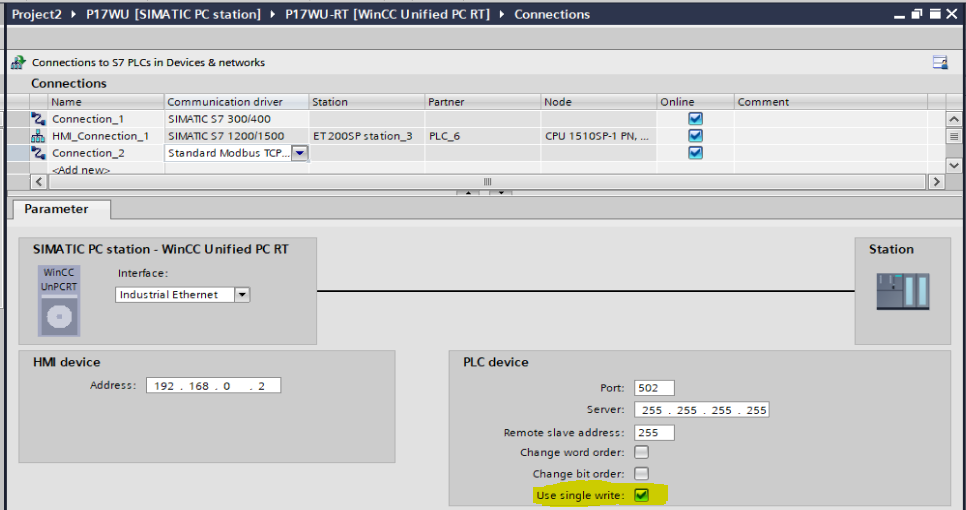Click P17WU-RT [WinCC Unified PC RT] breadcrumb
This screenshot has height=510, width=966.
click(x=388, y=14)
